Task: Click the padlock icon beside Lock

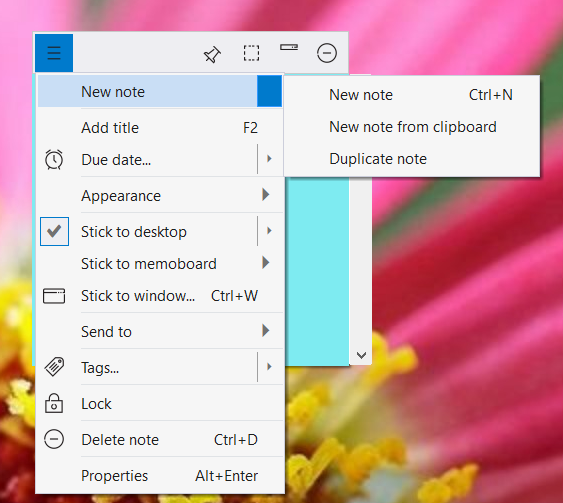Action: point(54,403)
